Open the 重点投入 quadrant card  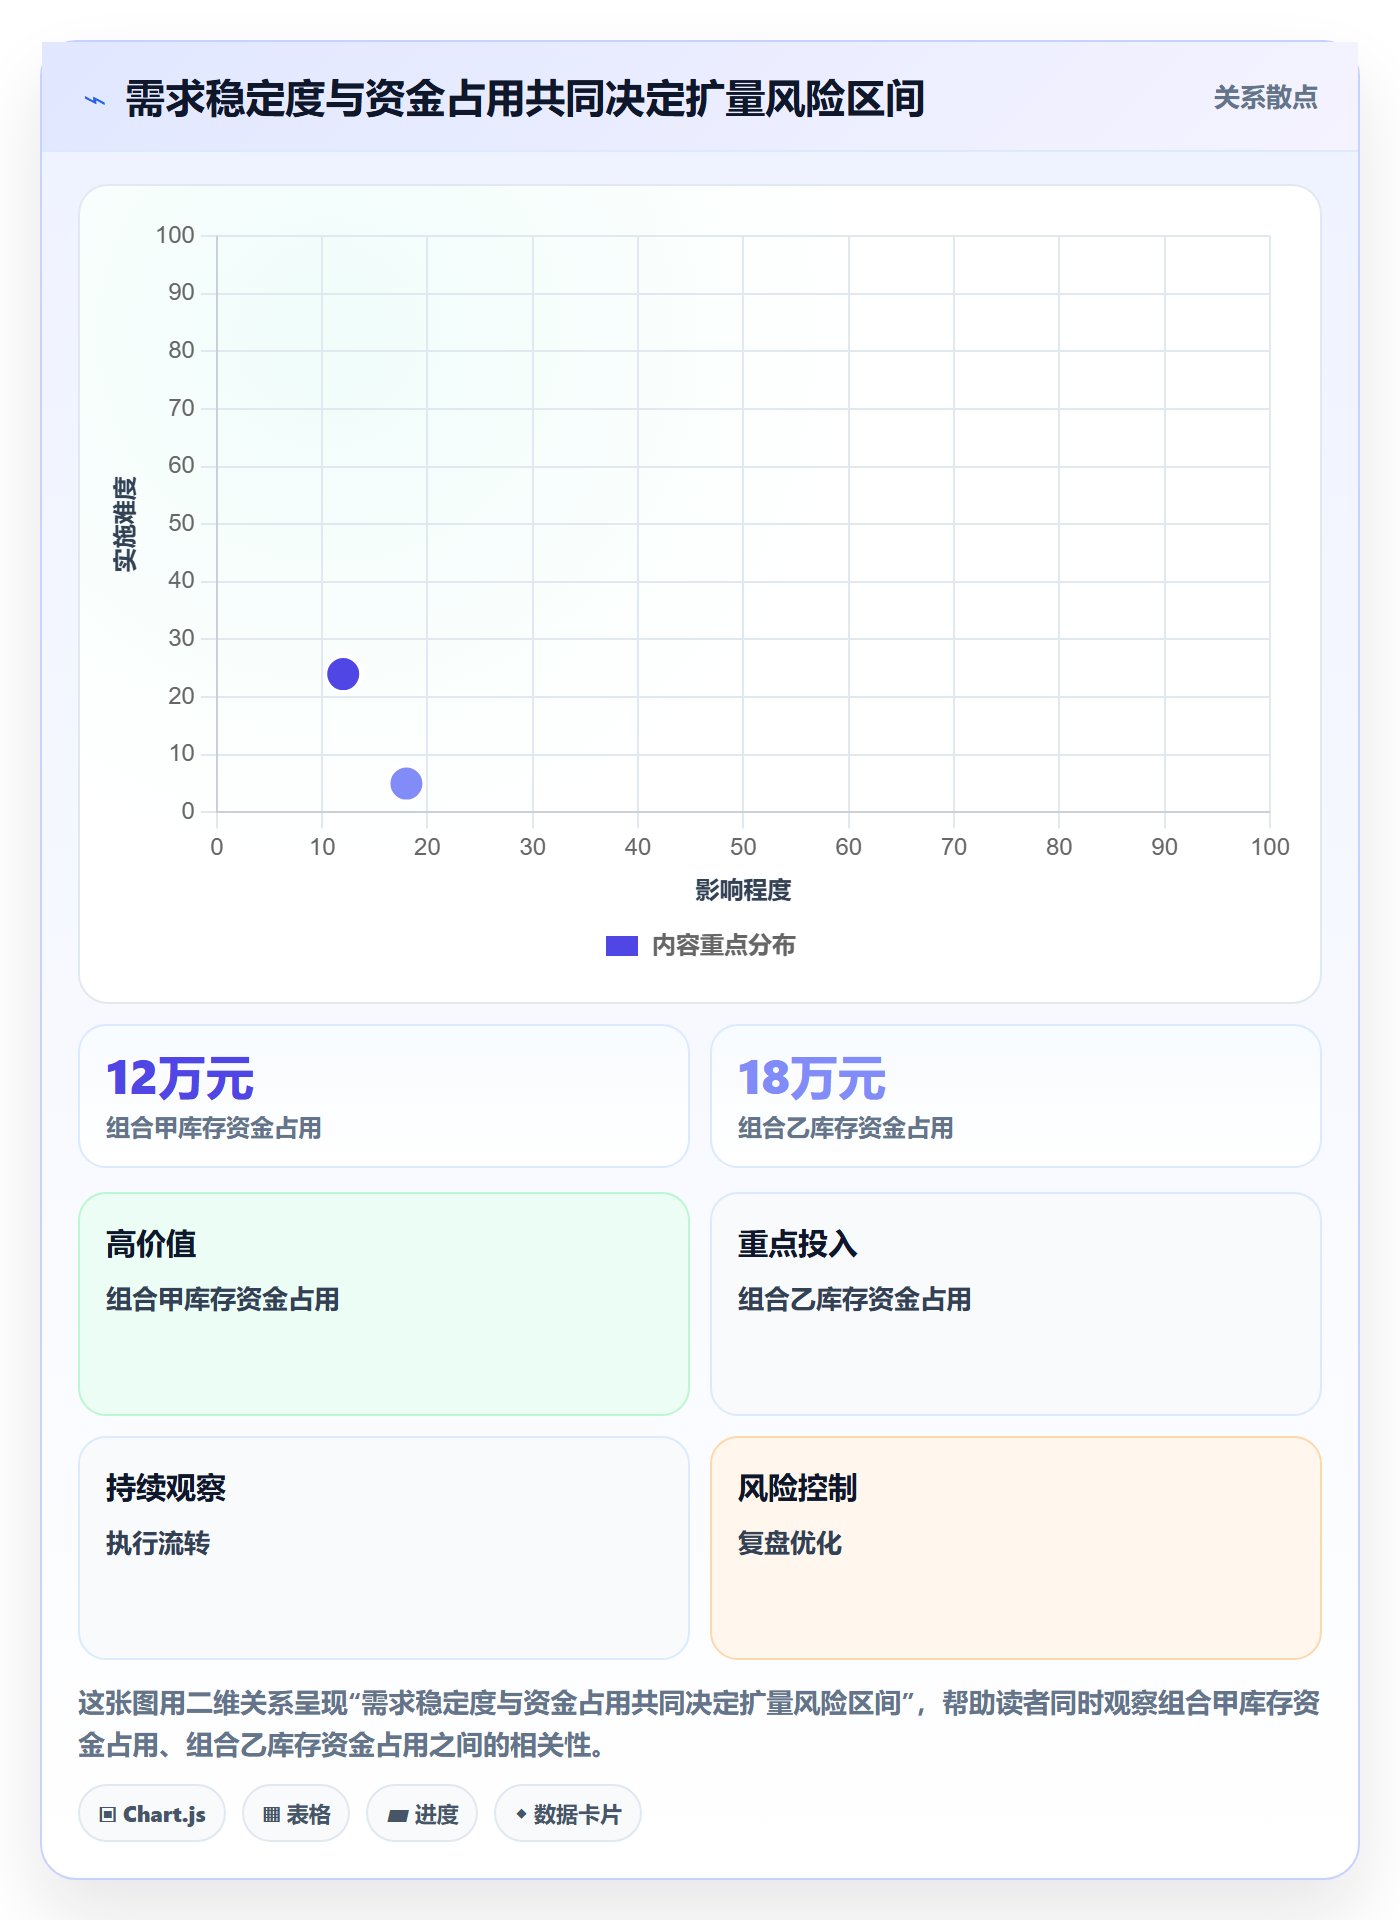click(1016, 1304)
